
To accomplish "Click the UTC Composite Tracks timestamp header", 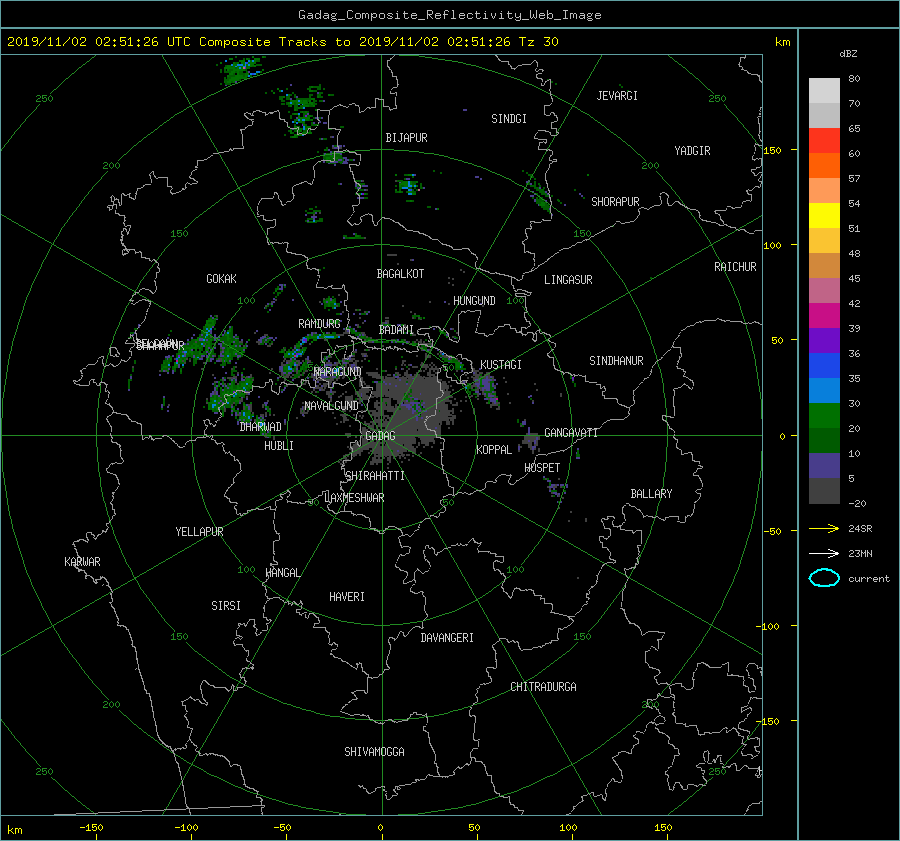I will [x=282, y=42].
